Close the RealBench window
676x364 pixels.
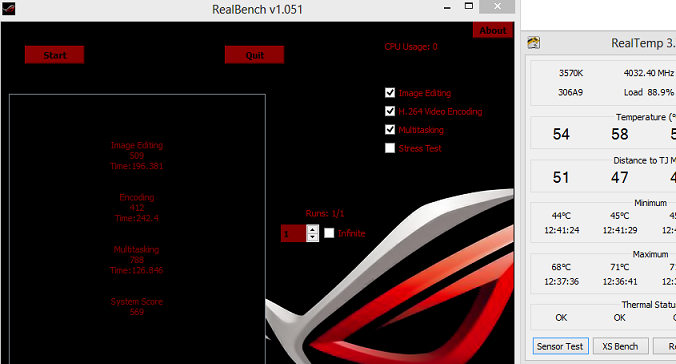tap(497, 6)
